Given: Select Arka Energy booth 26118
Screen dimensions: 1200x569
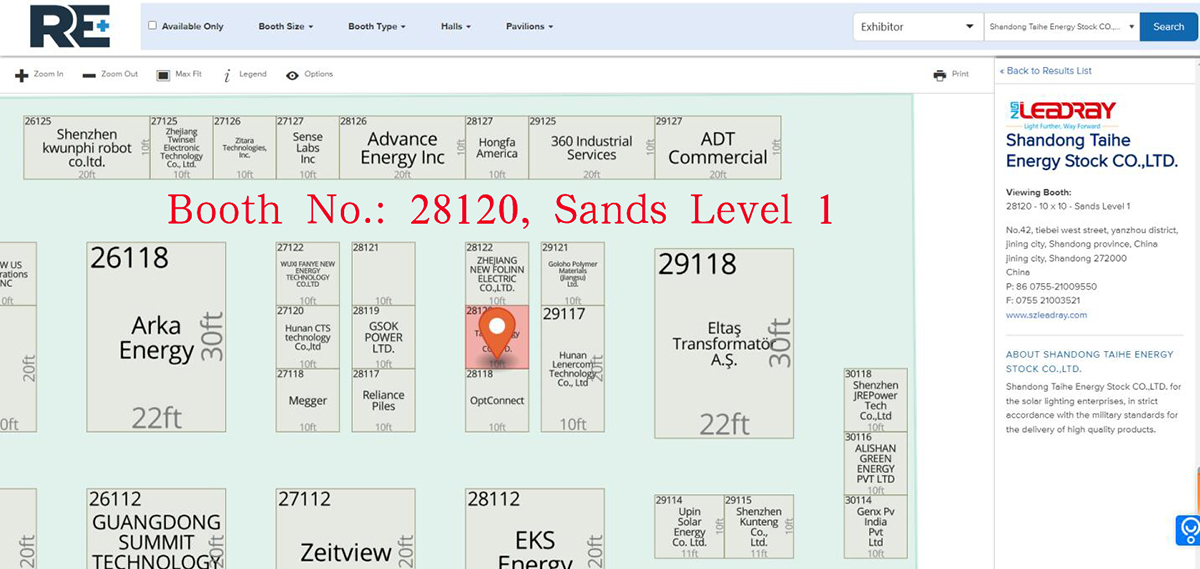Looking at the screenshot, I should 156,339.
